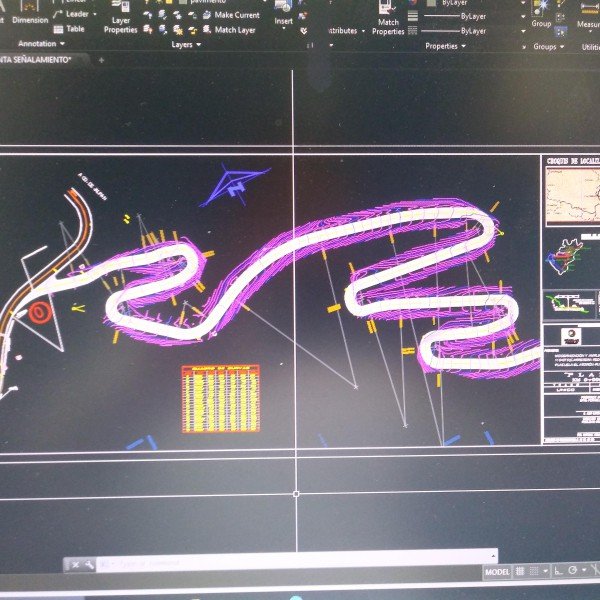Screen dimensions: 600x600
Task: Toggle grid display in status bar
Action: tap(522, 572)
